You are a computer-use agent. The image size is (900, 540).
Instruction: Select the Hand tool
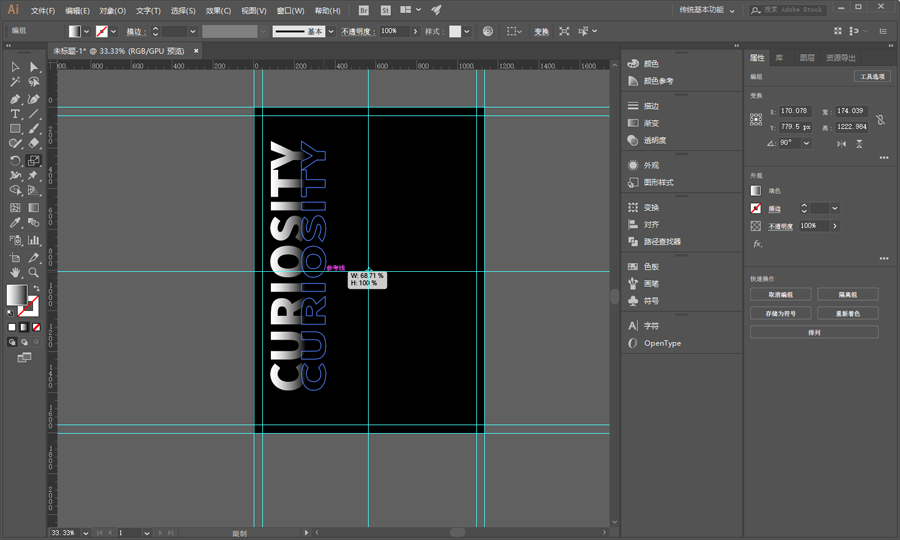tap(15, 272)
